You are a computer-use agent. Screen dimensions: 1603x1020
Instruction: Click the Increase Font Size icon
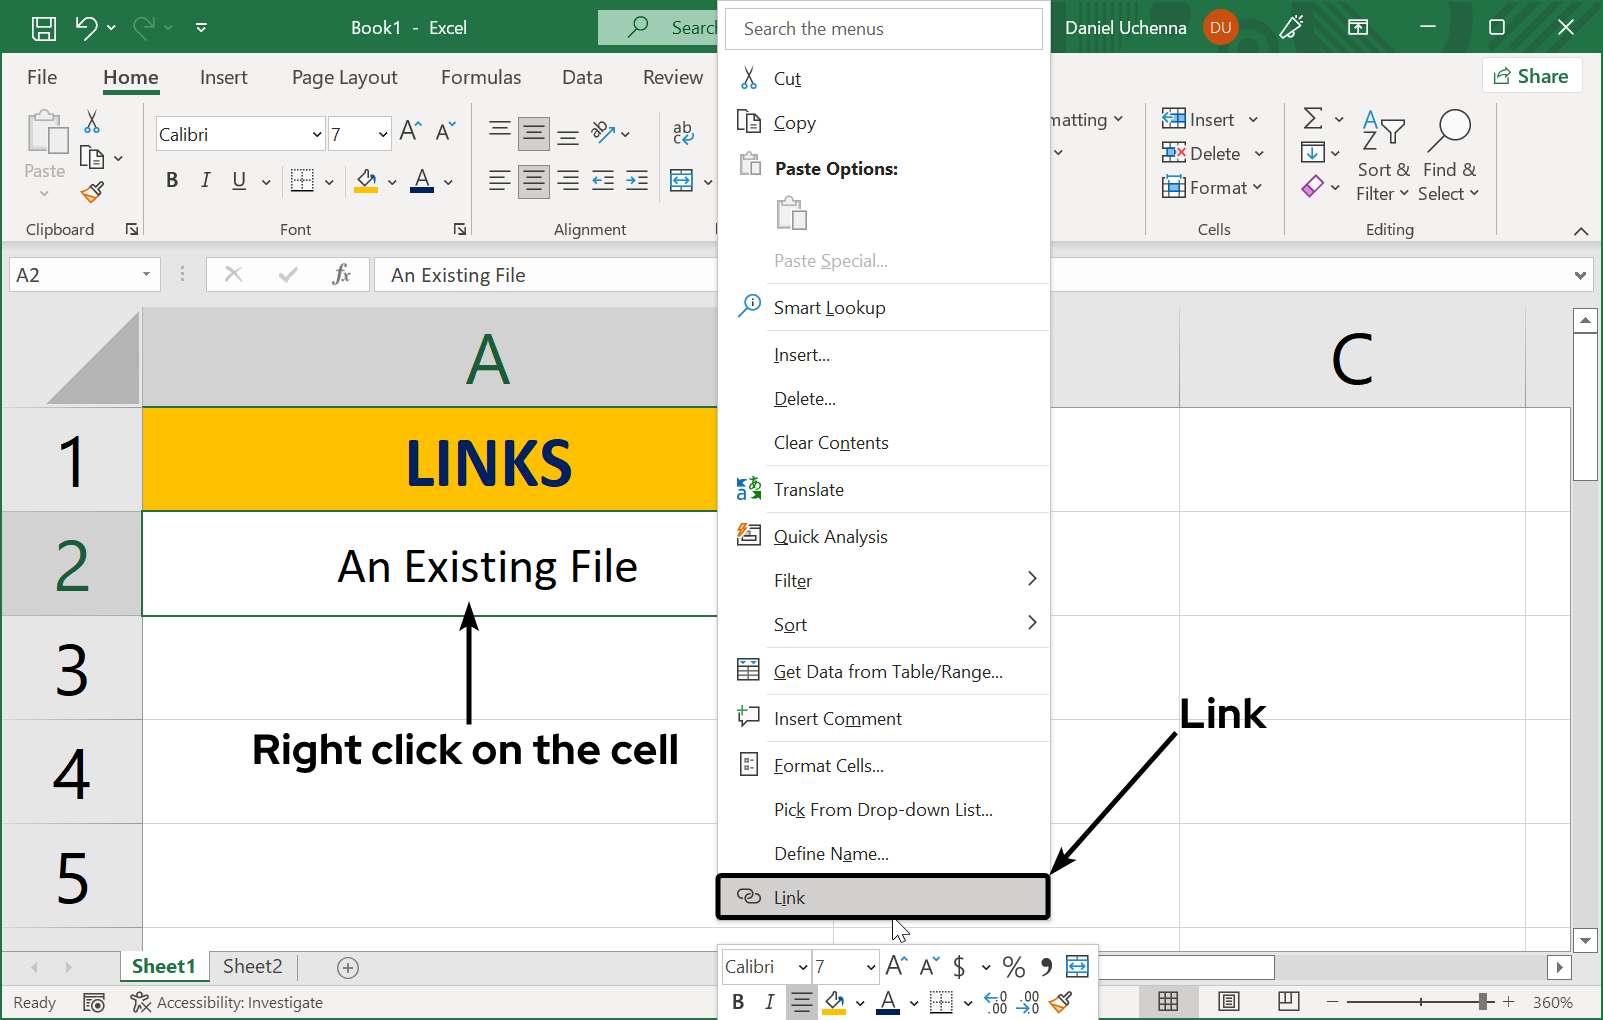click(408, 129)
